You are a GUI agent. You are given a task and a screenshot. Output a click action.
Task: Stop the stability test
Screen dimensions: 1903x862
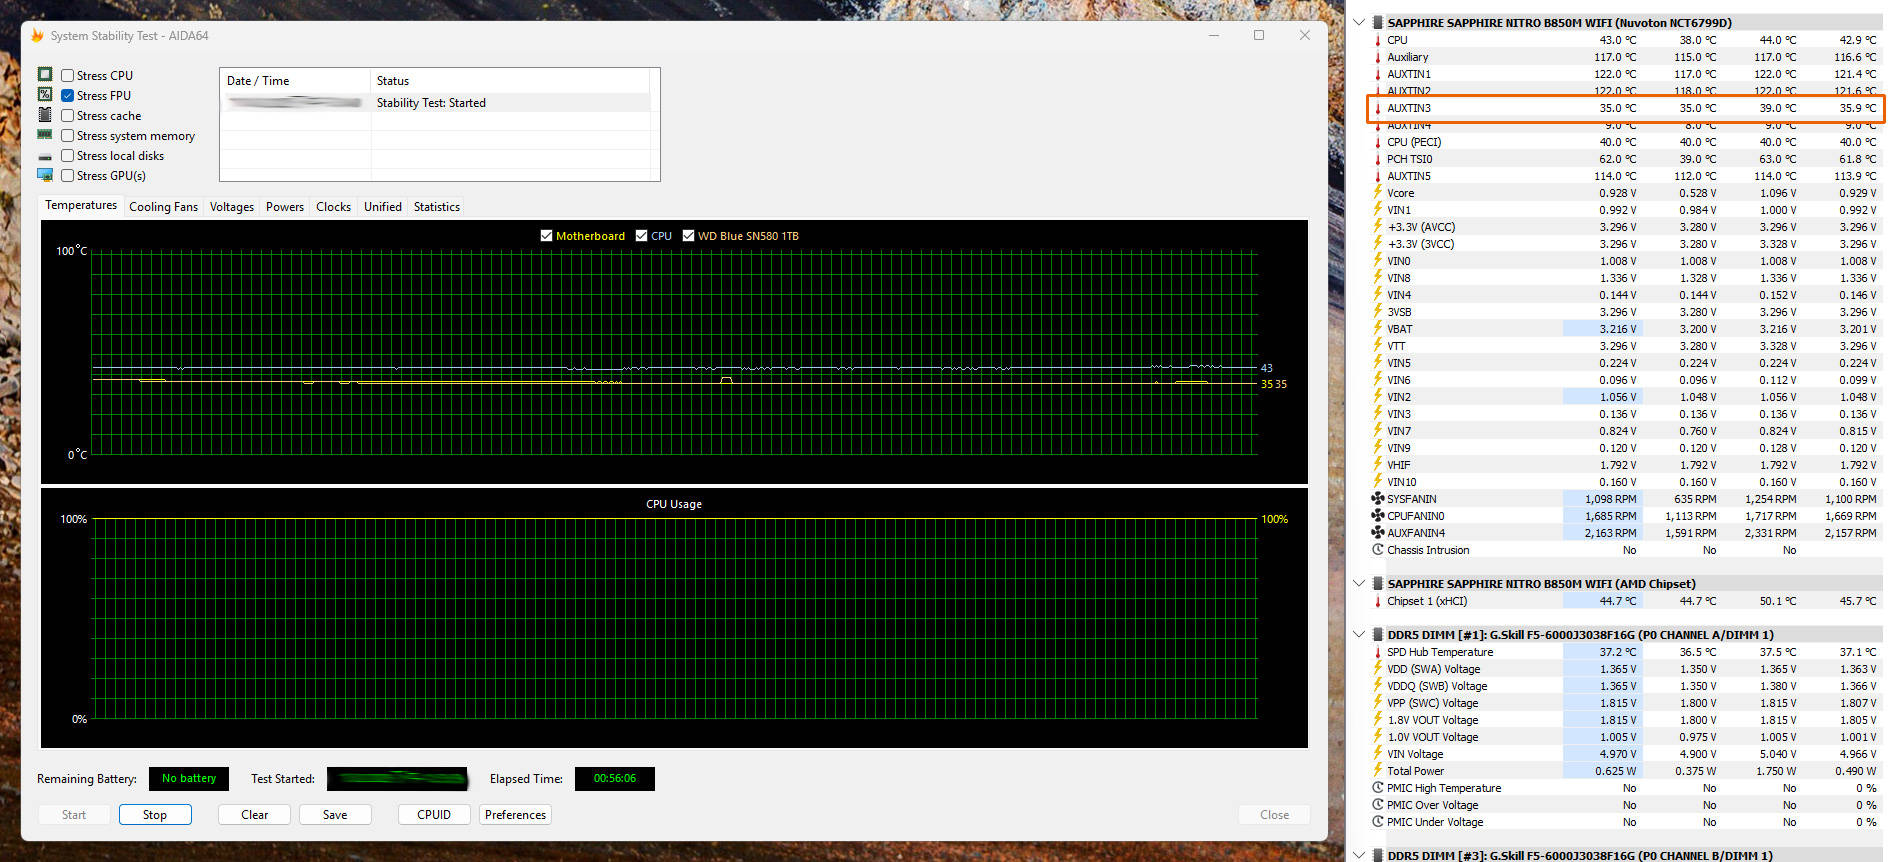[x=155, y=815]
